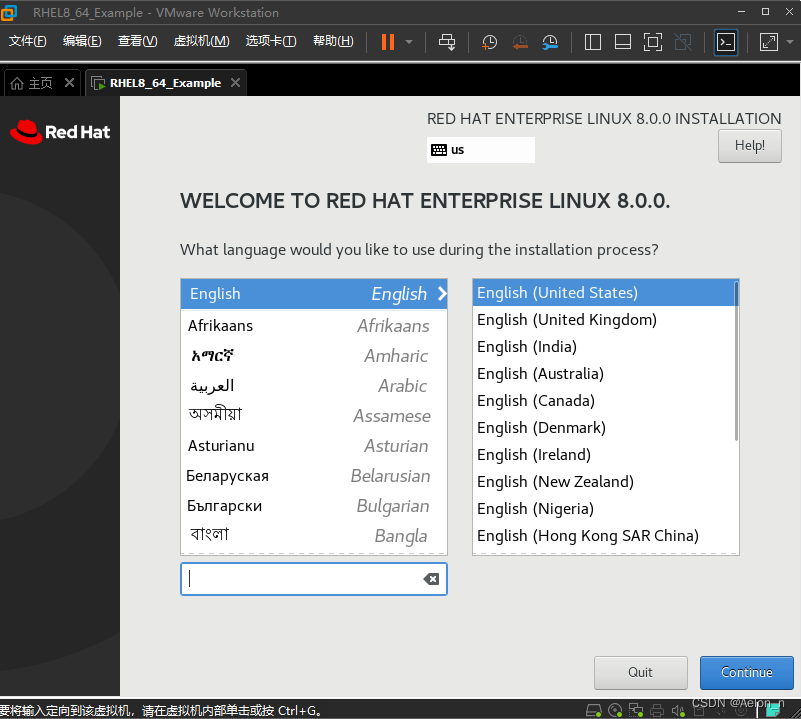Choose English (United Kingdom) locale
The height and width of the screenshot is (719, 801).
[x=603, y=319]
